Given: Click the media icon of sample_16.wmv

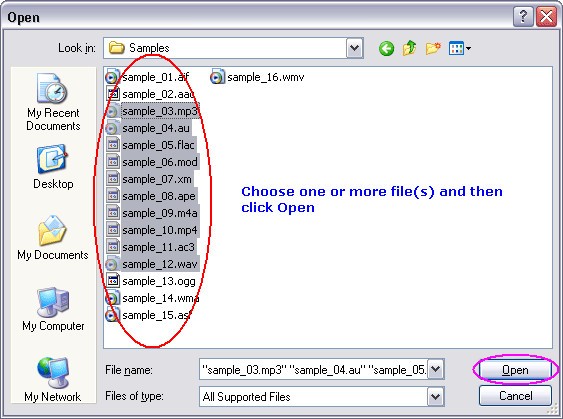Looking at the screenshot, I should (217, 77).
